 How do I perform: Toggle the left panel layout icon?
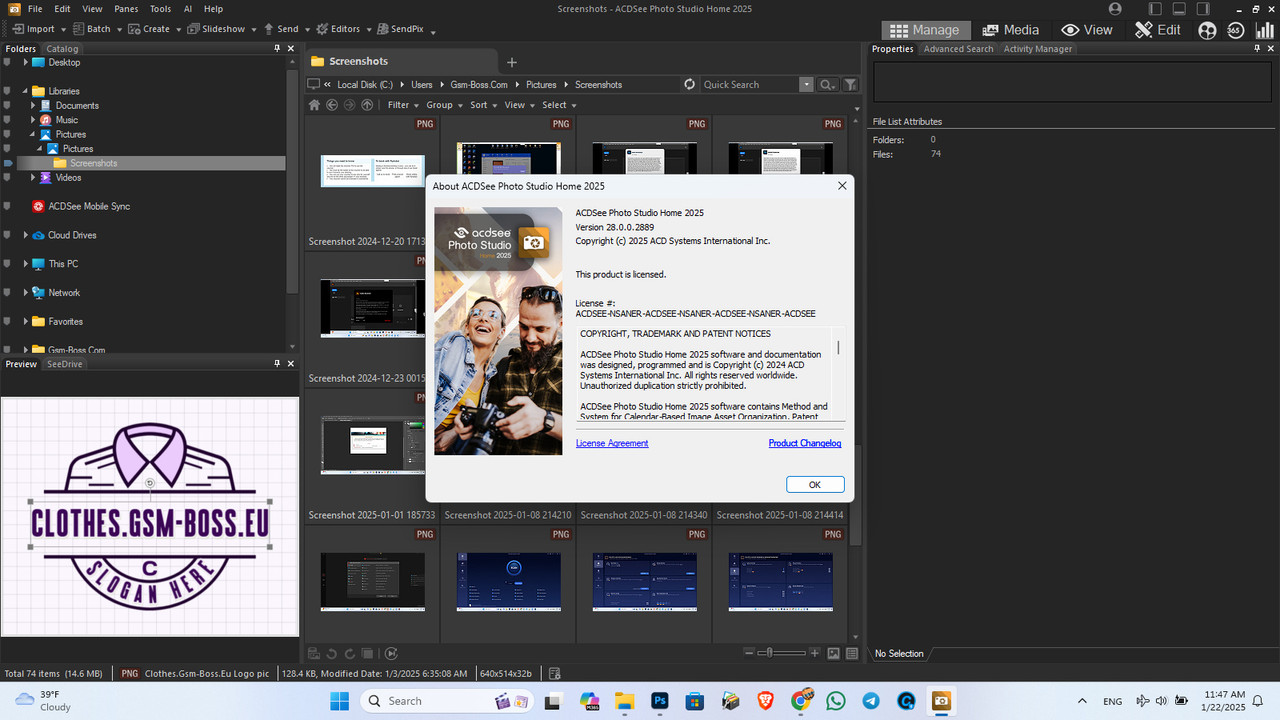1156,9
